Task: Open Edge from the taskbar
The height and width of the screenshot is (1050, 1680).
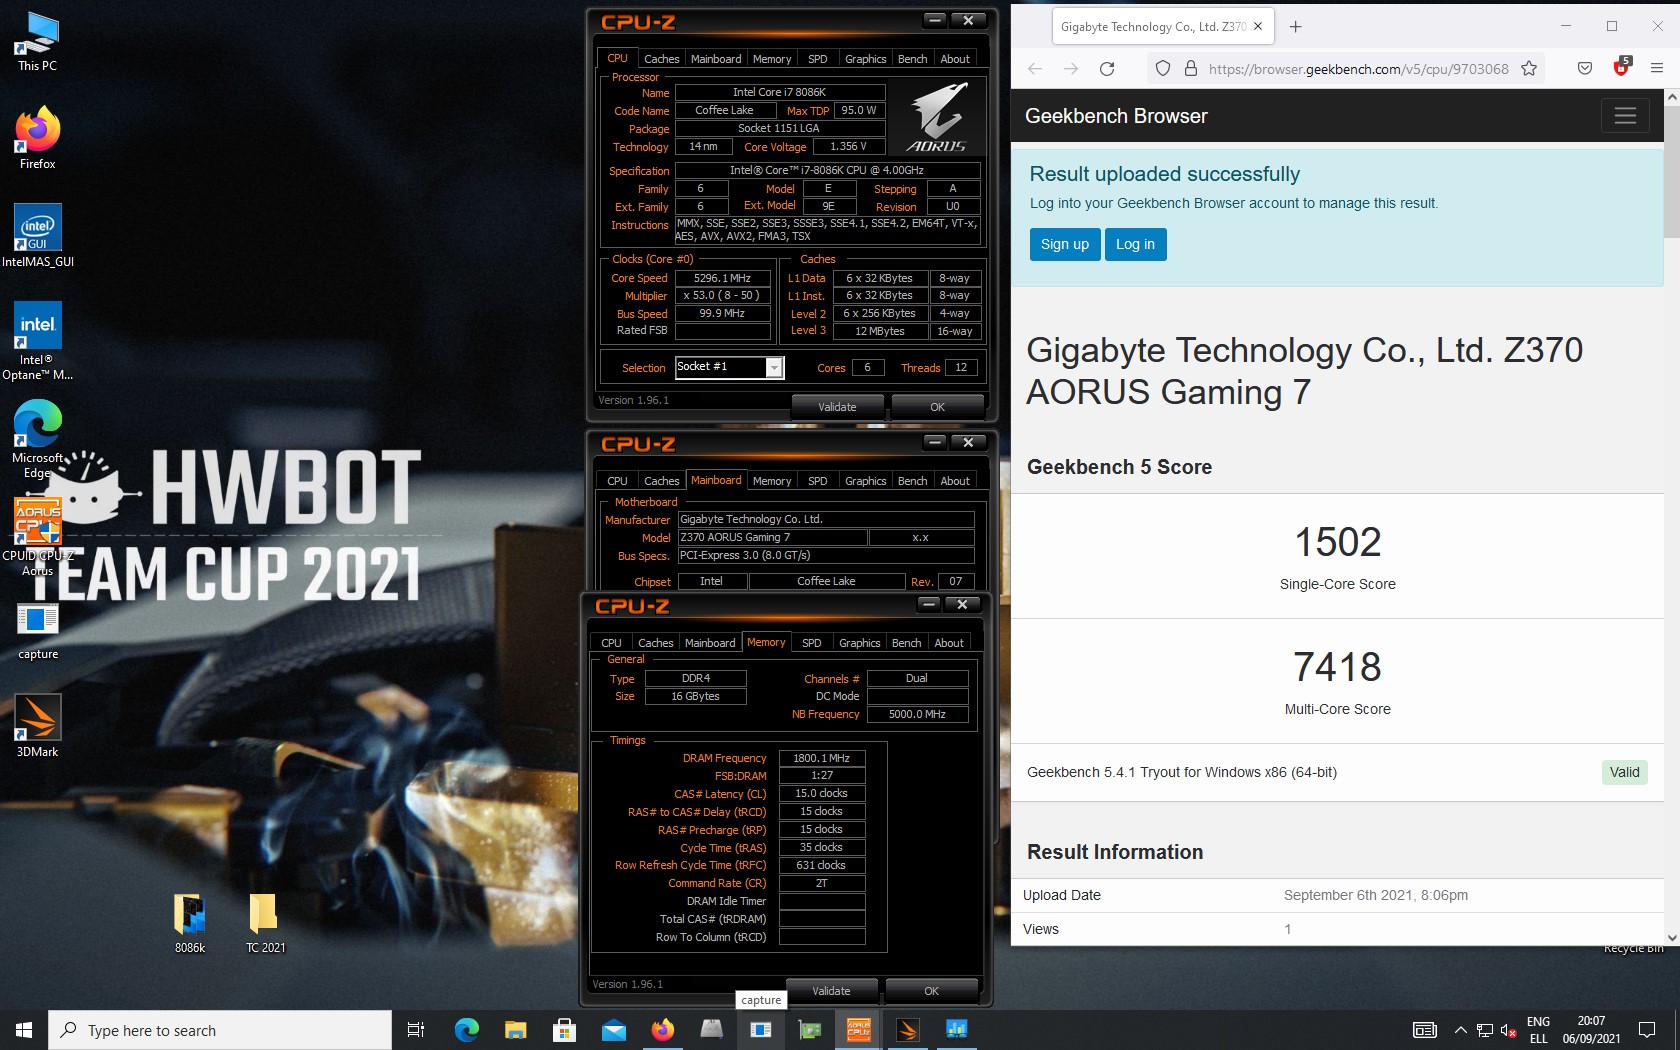Action: (466, 1030)
